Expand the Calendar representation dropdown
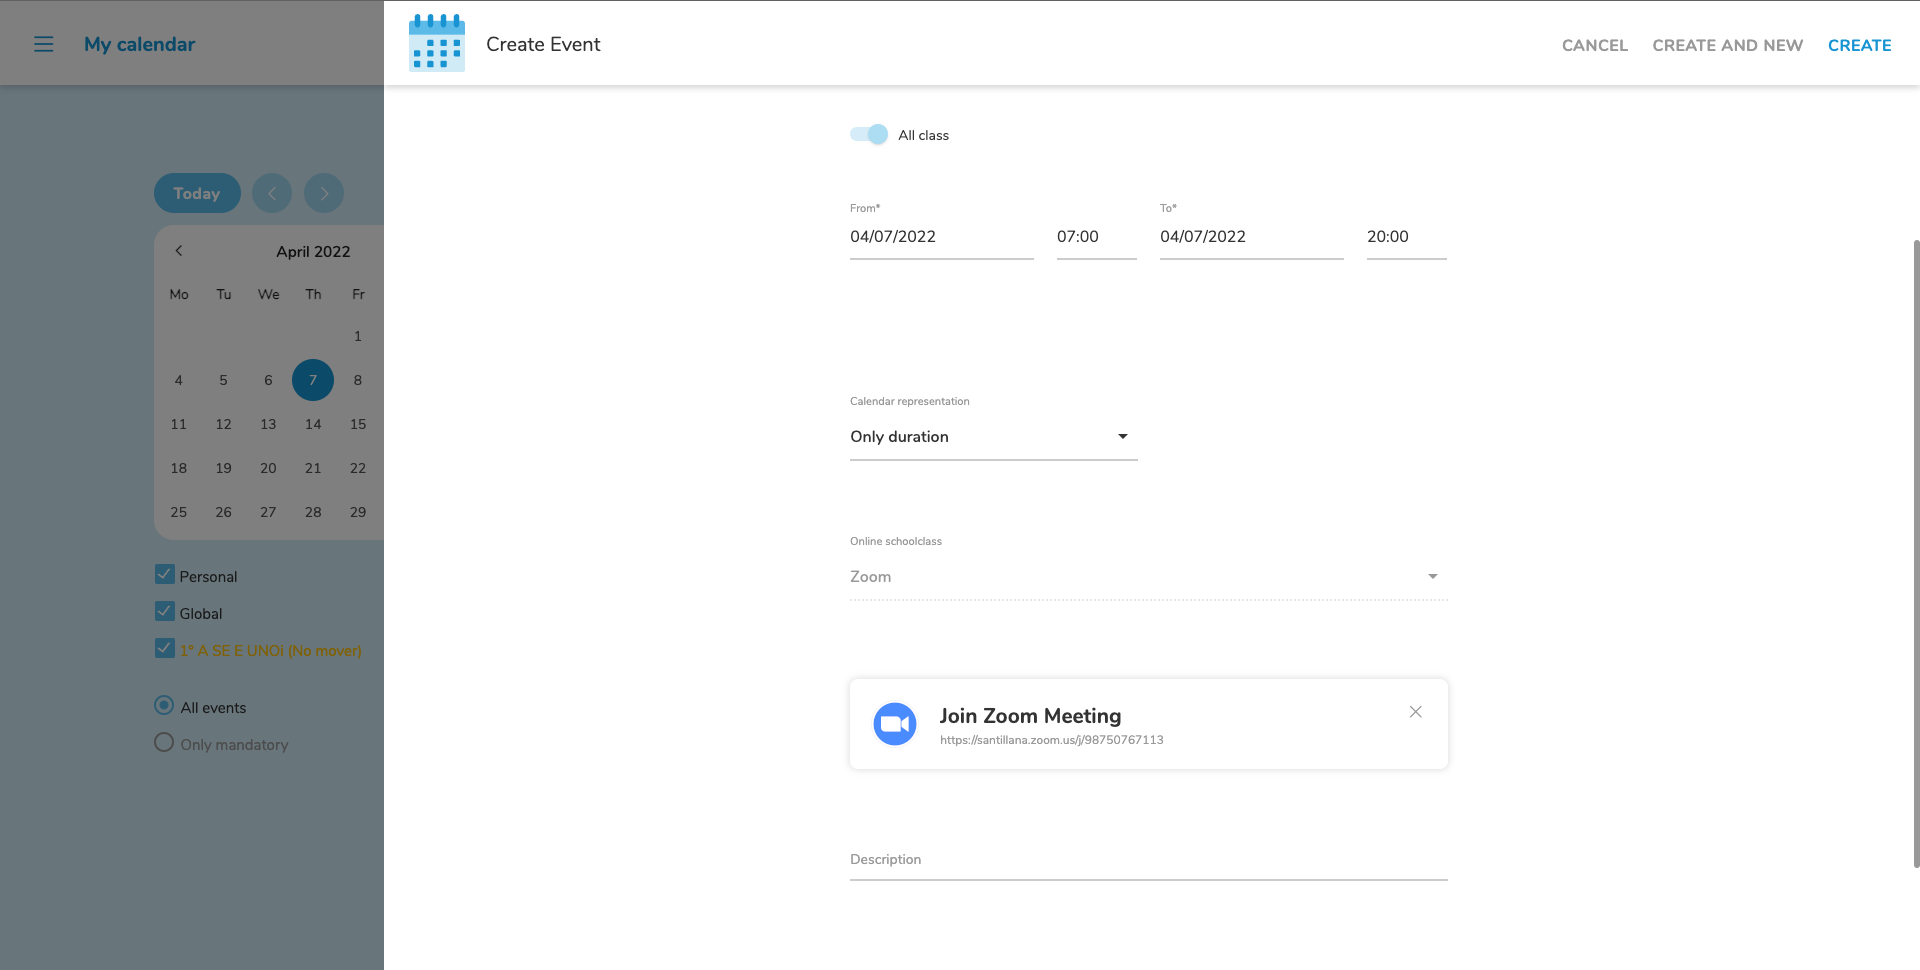This screenshot has width=1920, height=970. point(993,437)
